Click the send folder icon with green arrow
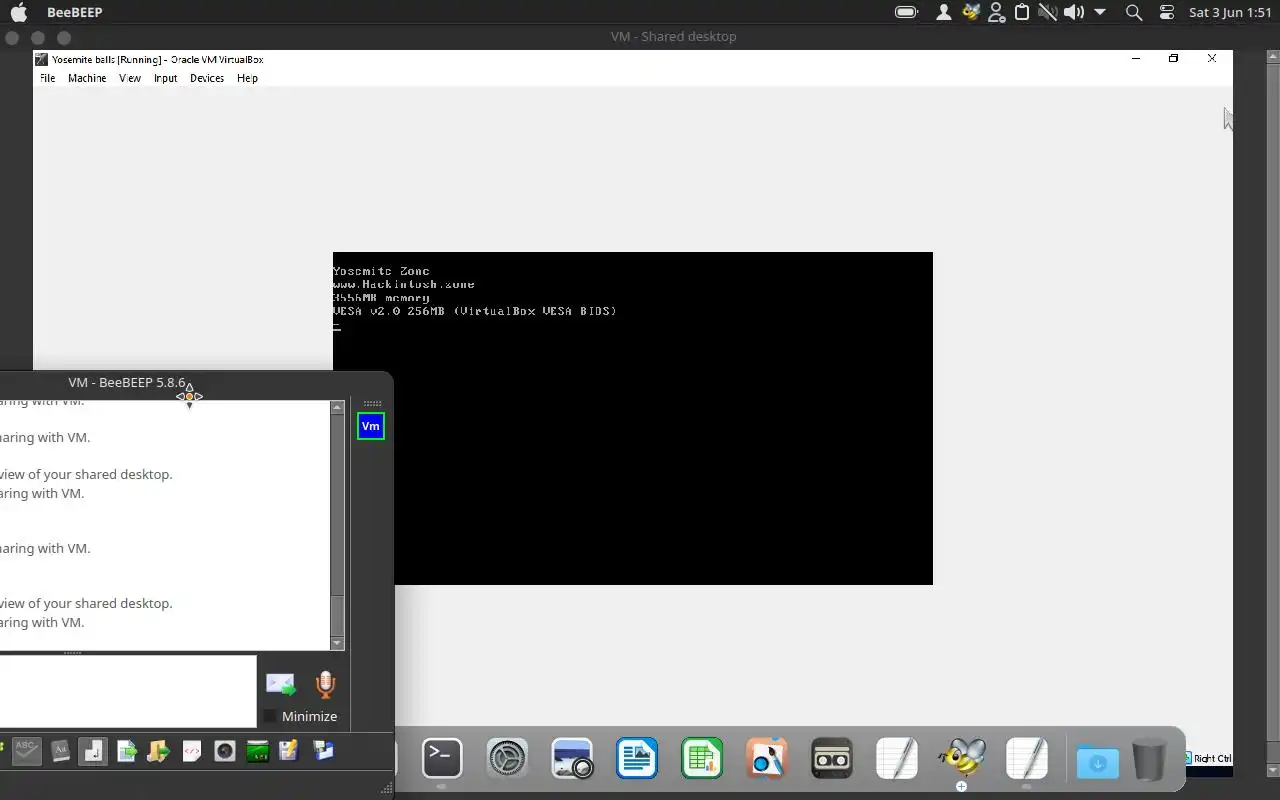The image size is (1280, 800). pos(158,750)
